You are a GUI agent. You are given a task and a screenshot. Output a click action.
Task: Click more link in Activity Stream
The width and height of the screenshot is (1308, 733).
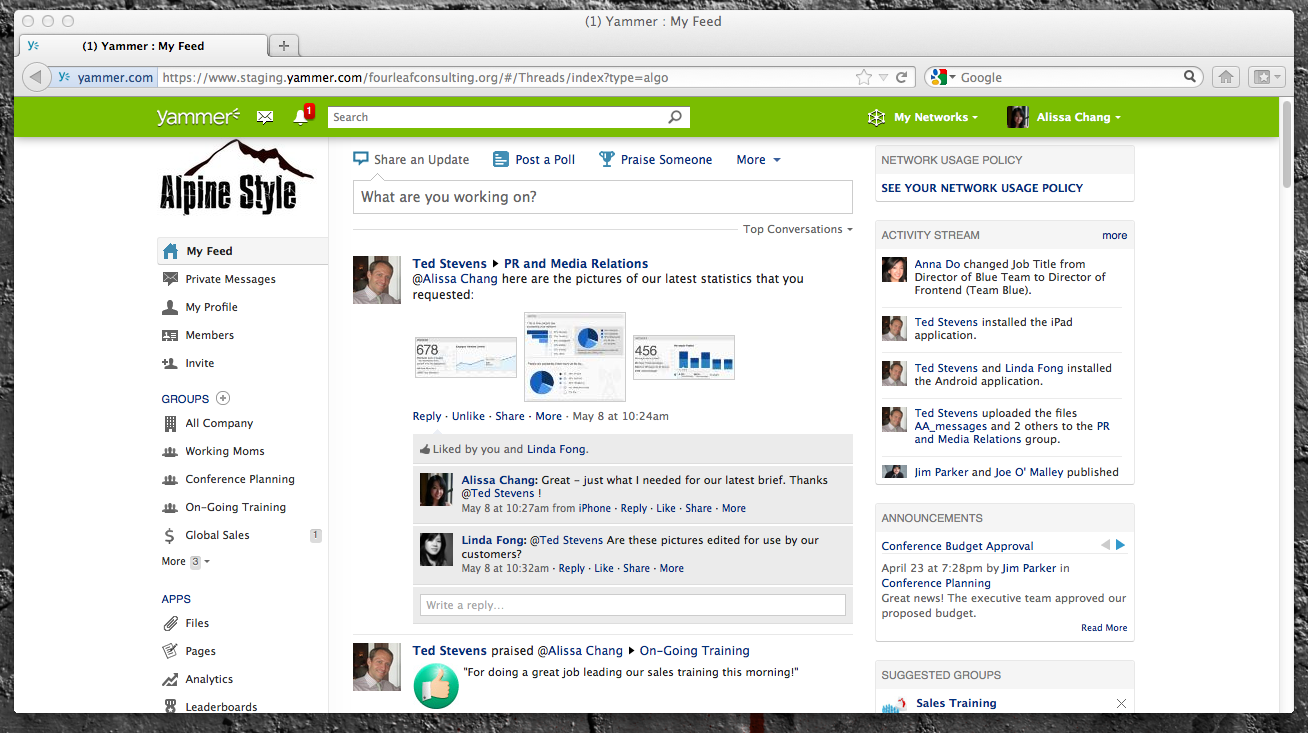(x=1114, y=235)
